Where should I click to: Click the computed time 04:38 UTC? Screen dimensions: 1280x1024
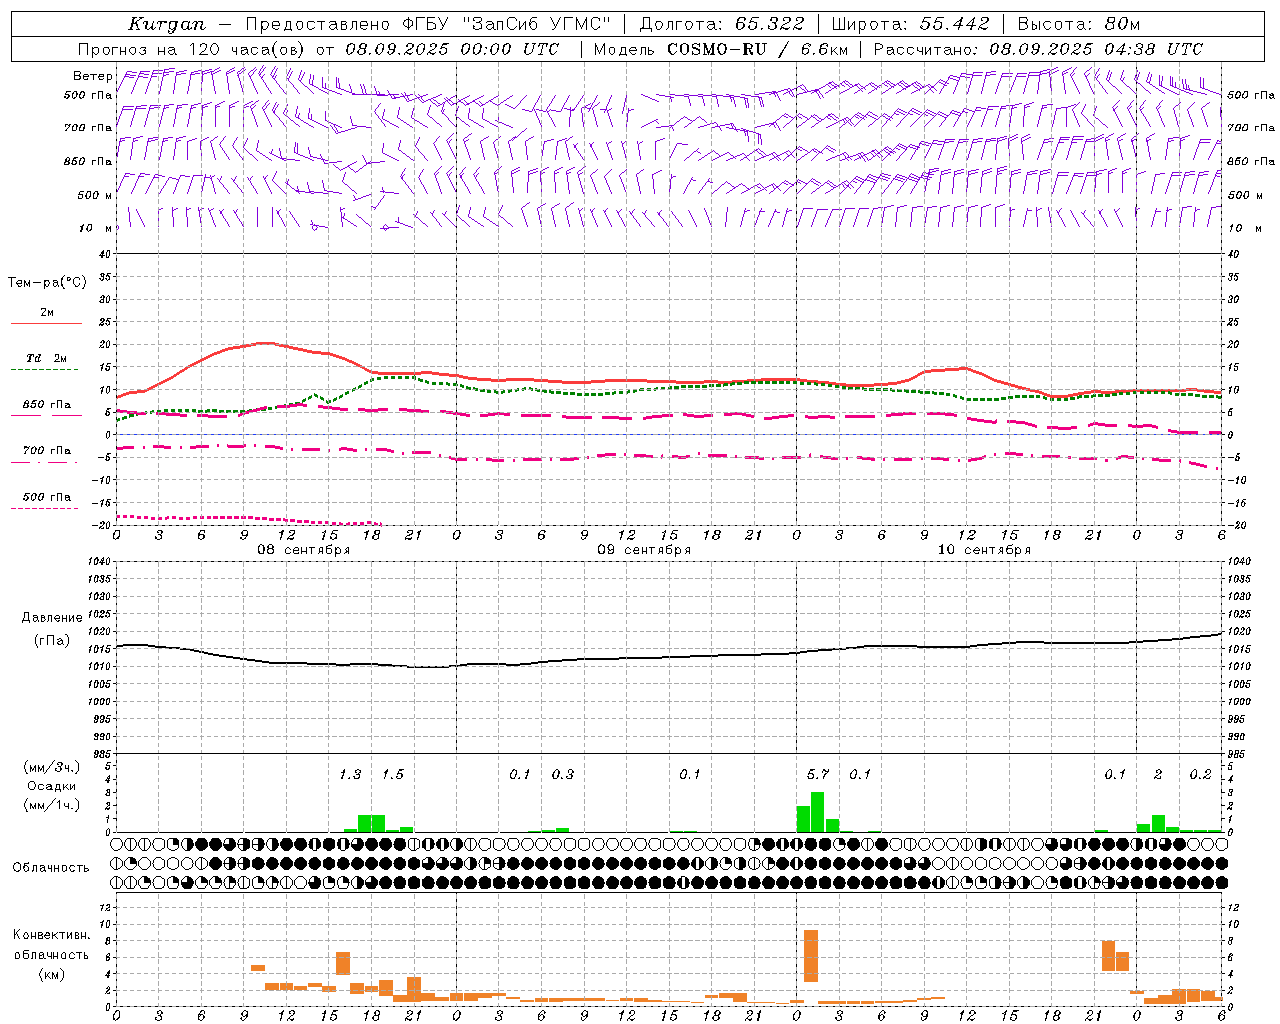tap(1153, 49)
